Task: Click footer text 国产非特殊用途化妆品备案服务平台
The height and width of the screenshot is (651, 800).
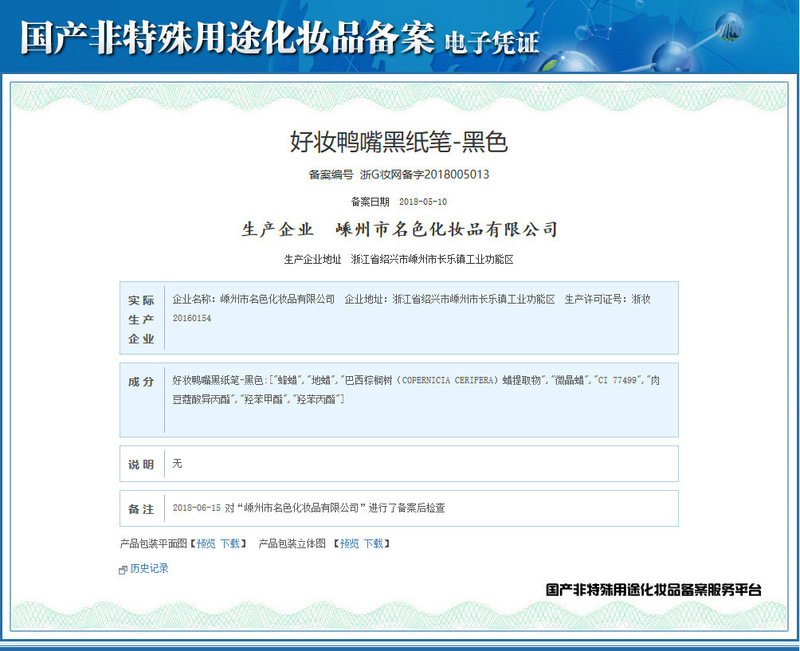Action: pyautogui.click(x=654, y=590)
